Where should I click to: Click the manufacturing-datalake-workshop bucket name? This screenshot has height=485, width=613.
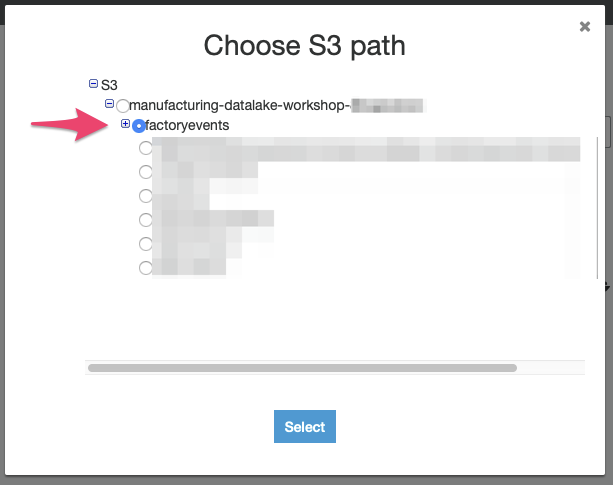point(238,105)
